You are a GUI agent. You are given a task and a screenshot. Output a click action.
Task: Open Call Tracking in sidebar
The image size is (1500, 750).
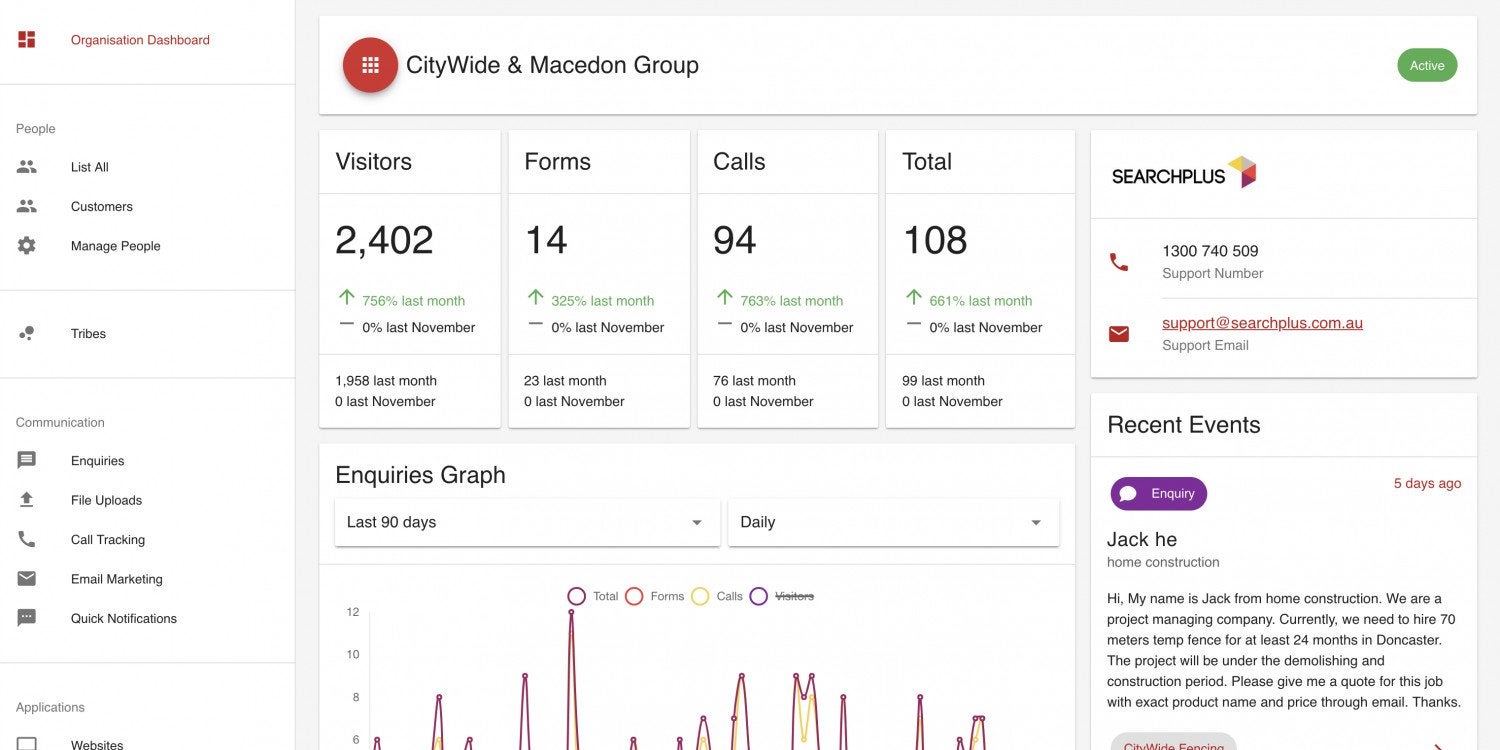[x=107, y=539]
